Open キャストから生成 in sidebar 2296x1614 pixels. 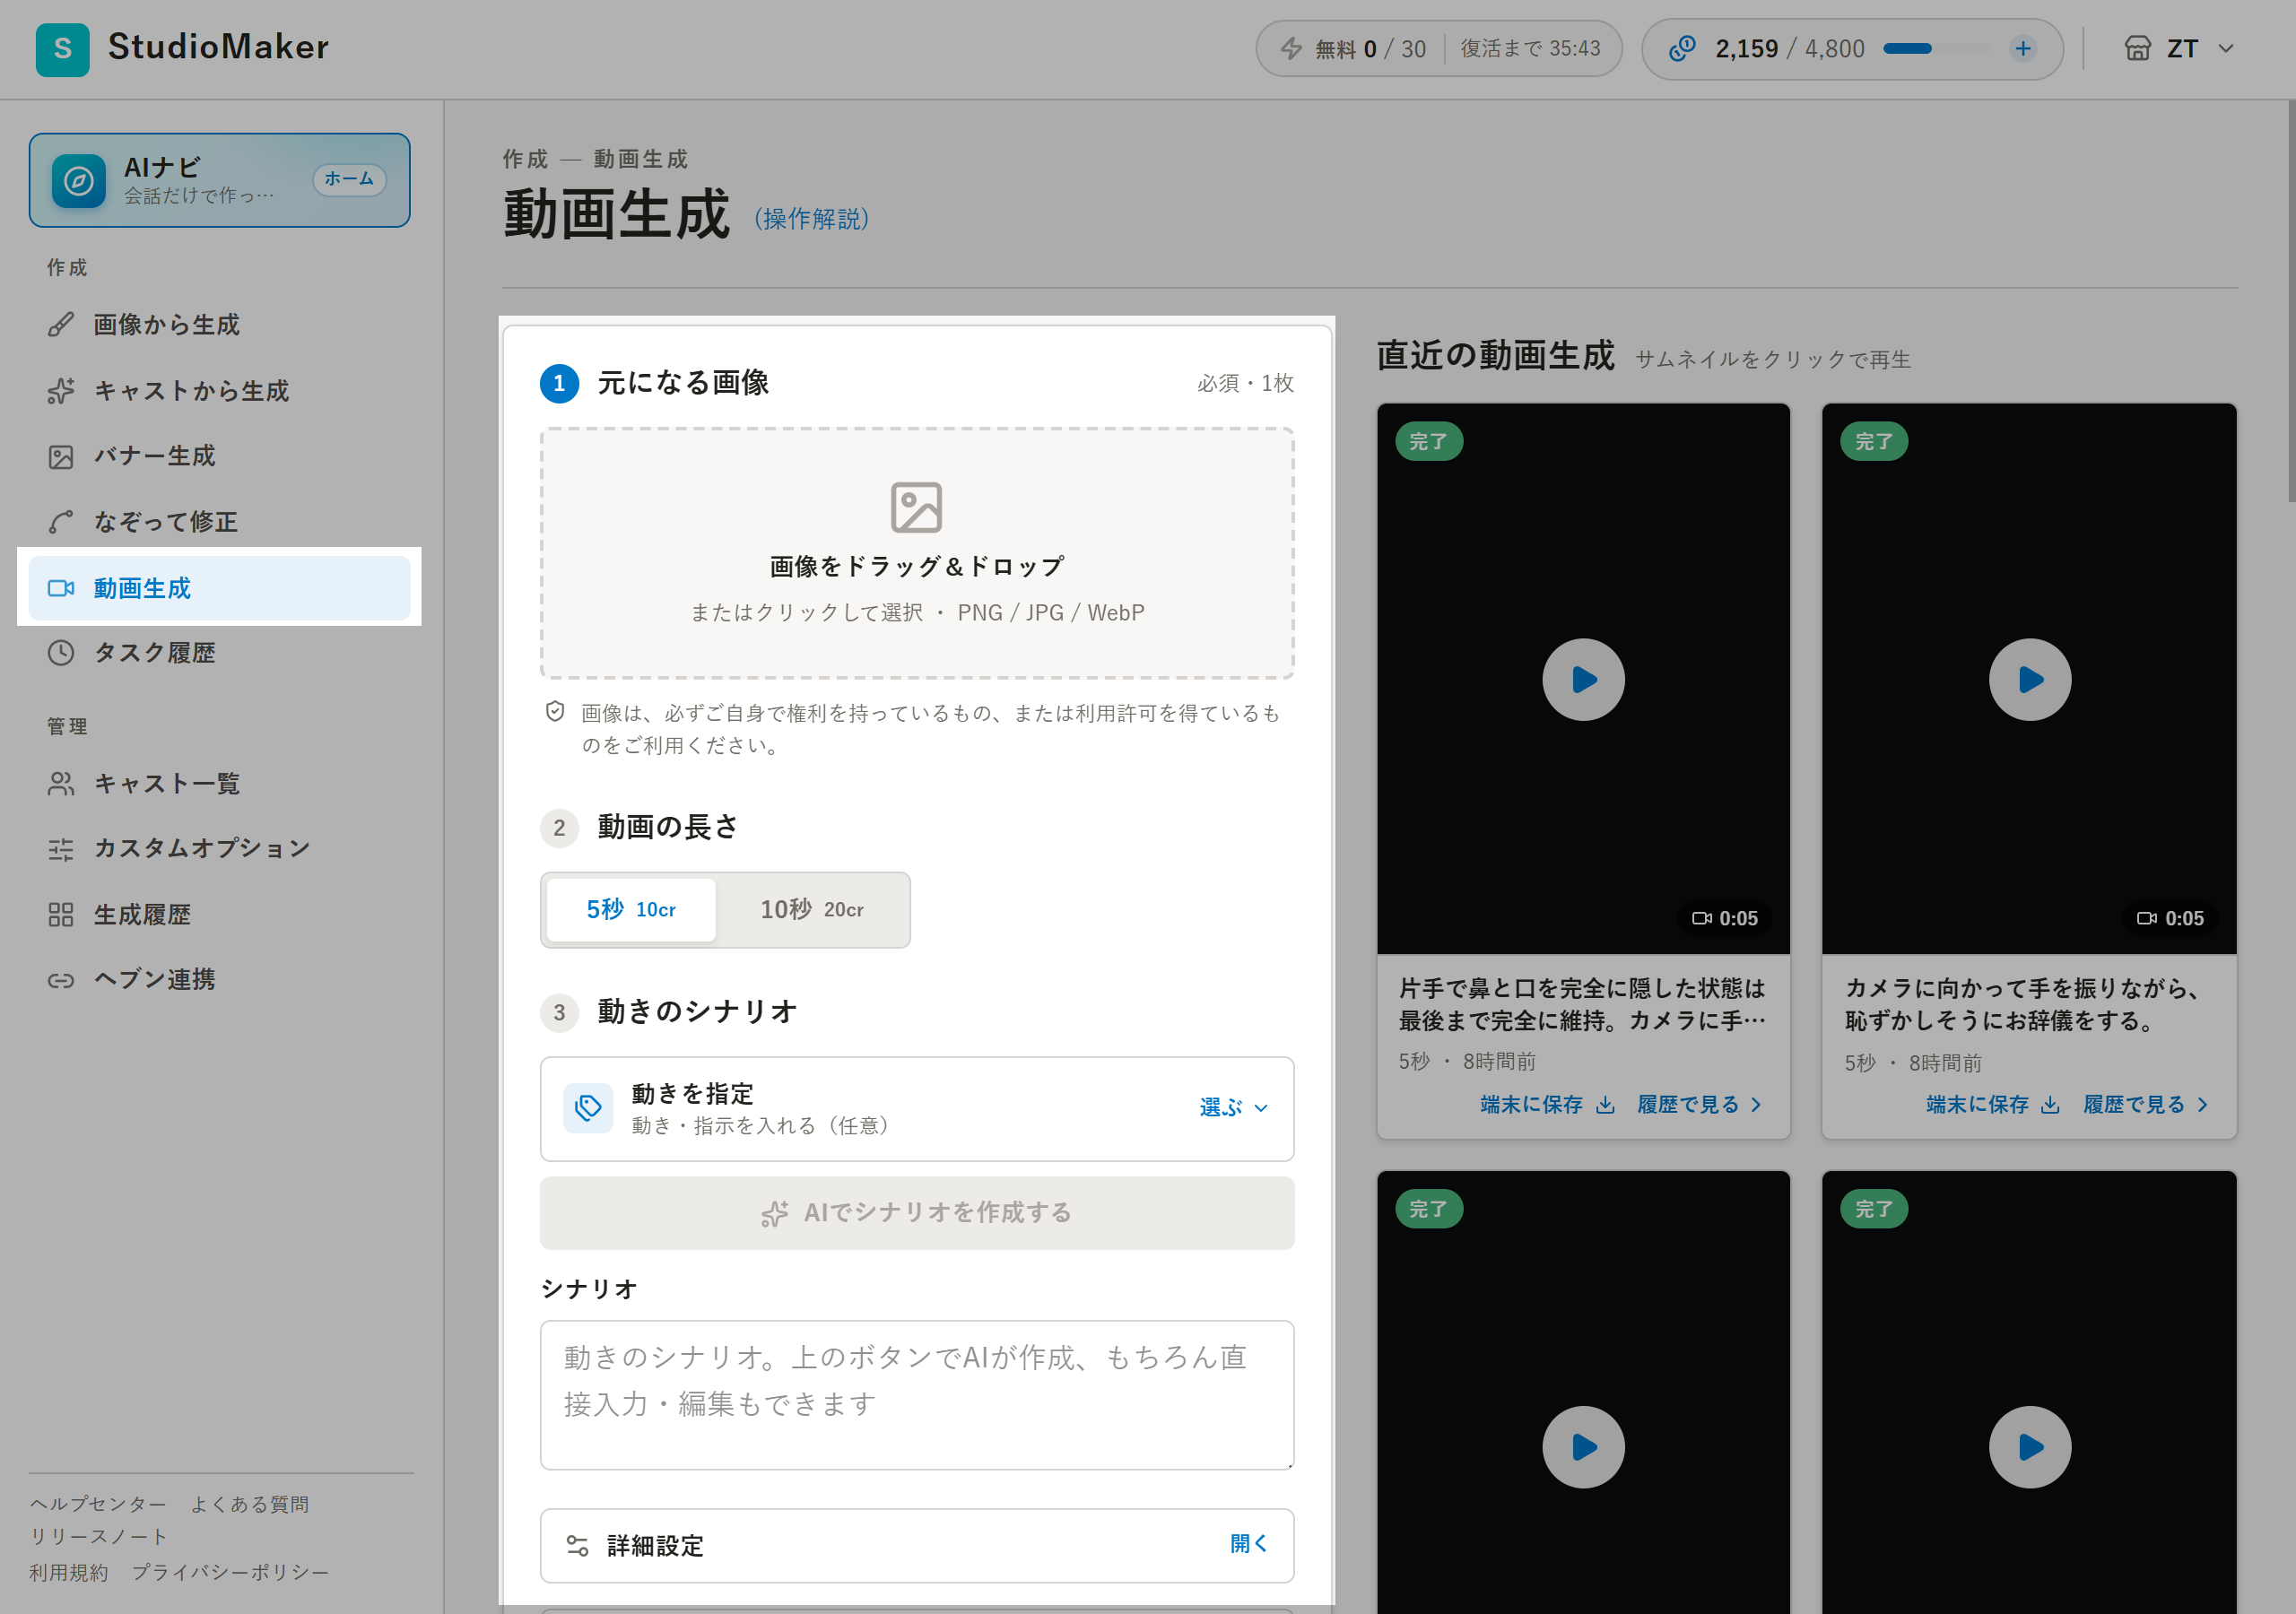[219, 391]
